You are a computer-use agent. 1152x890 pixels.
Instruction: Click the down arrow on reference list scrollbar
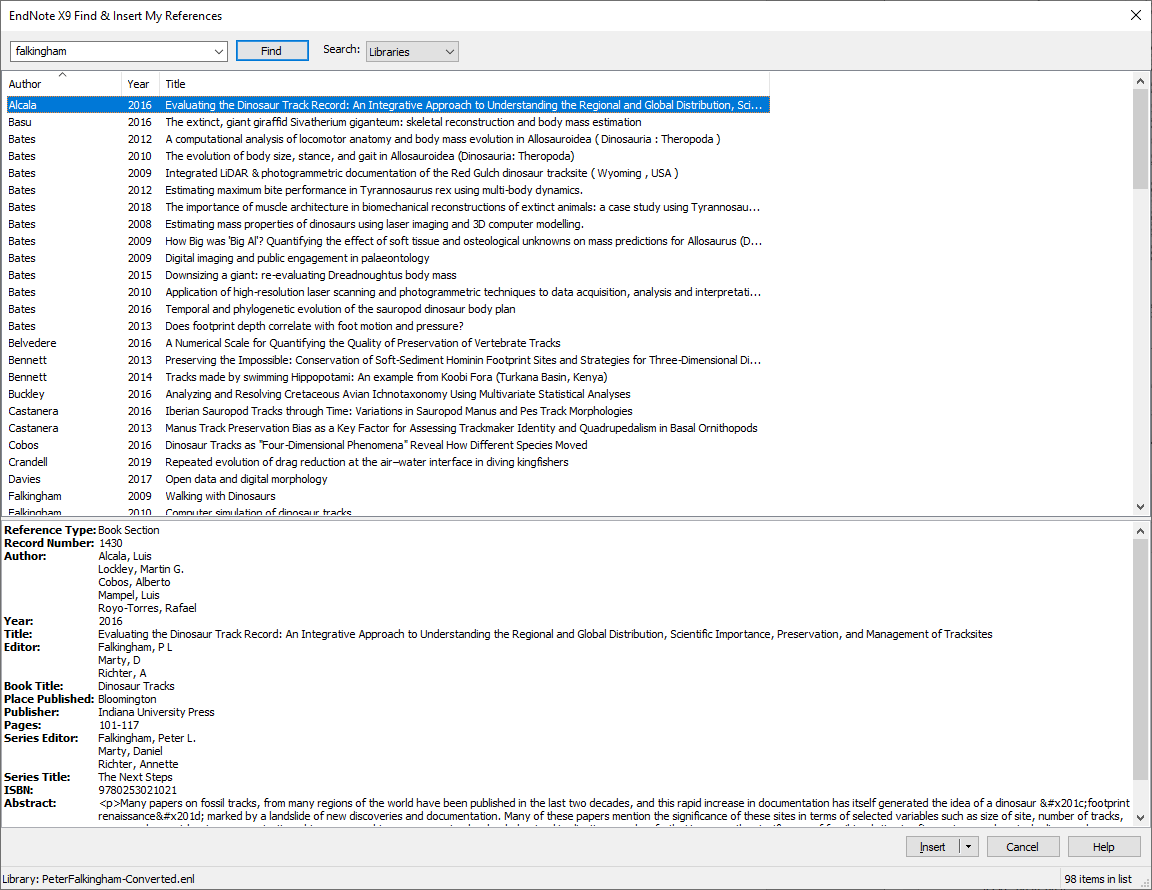(1141, 506)
